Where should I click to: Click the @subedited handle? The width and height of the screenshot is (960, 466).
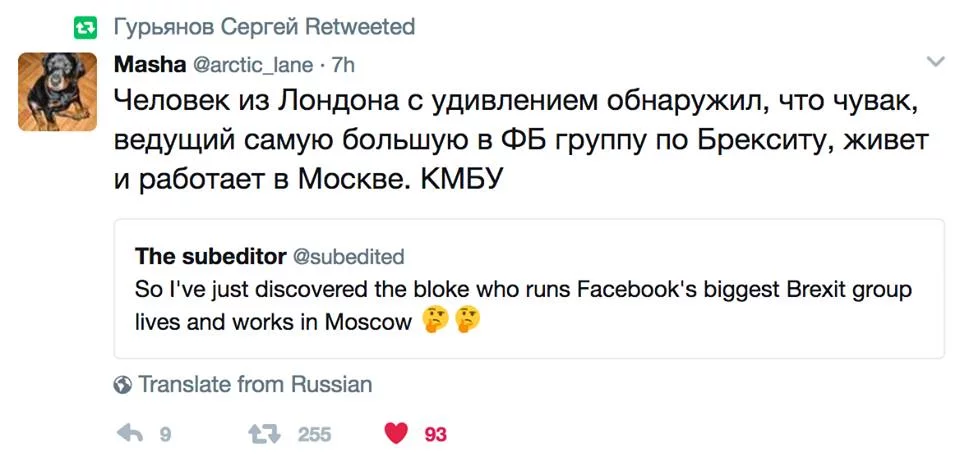(x=348, y=257)
